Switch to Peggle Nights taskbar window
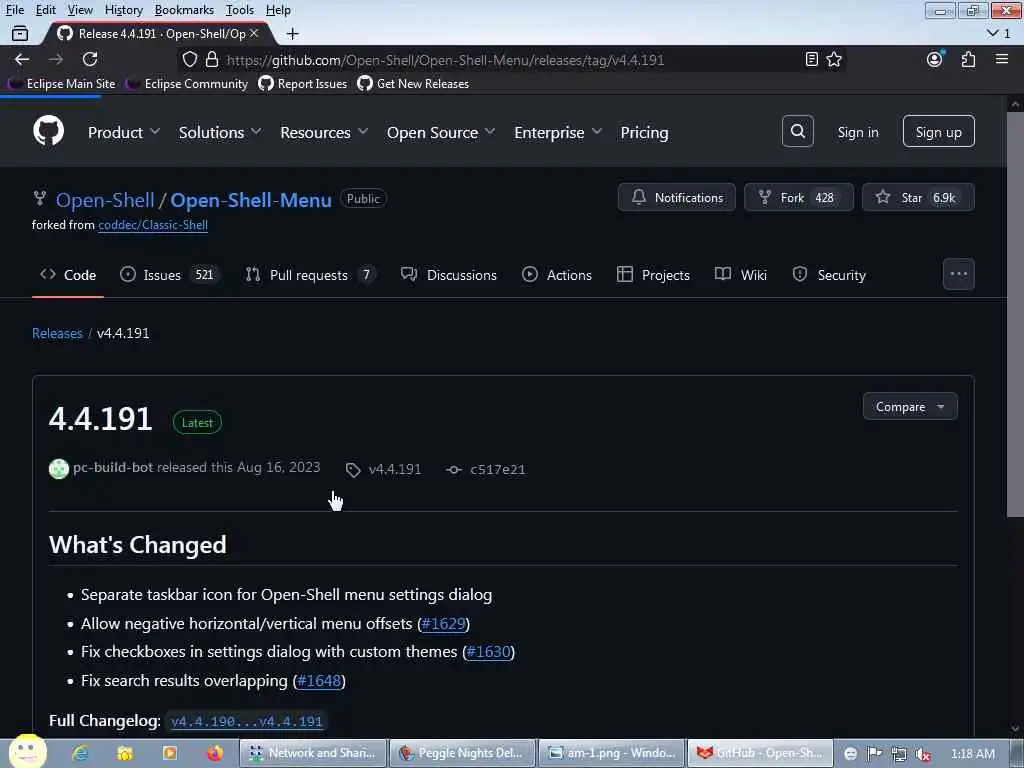Viewport: 1024px width, 768px height. click(462, 753)
